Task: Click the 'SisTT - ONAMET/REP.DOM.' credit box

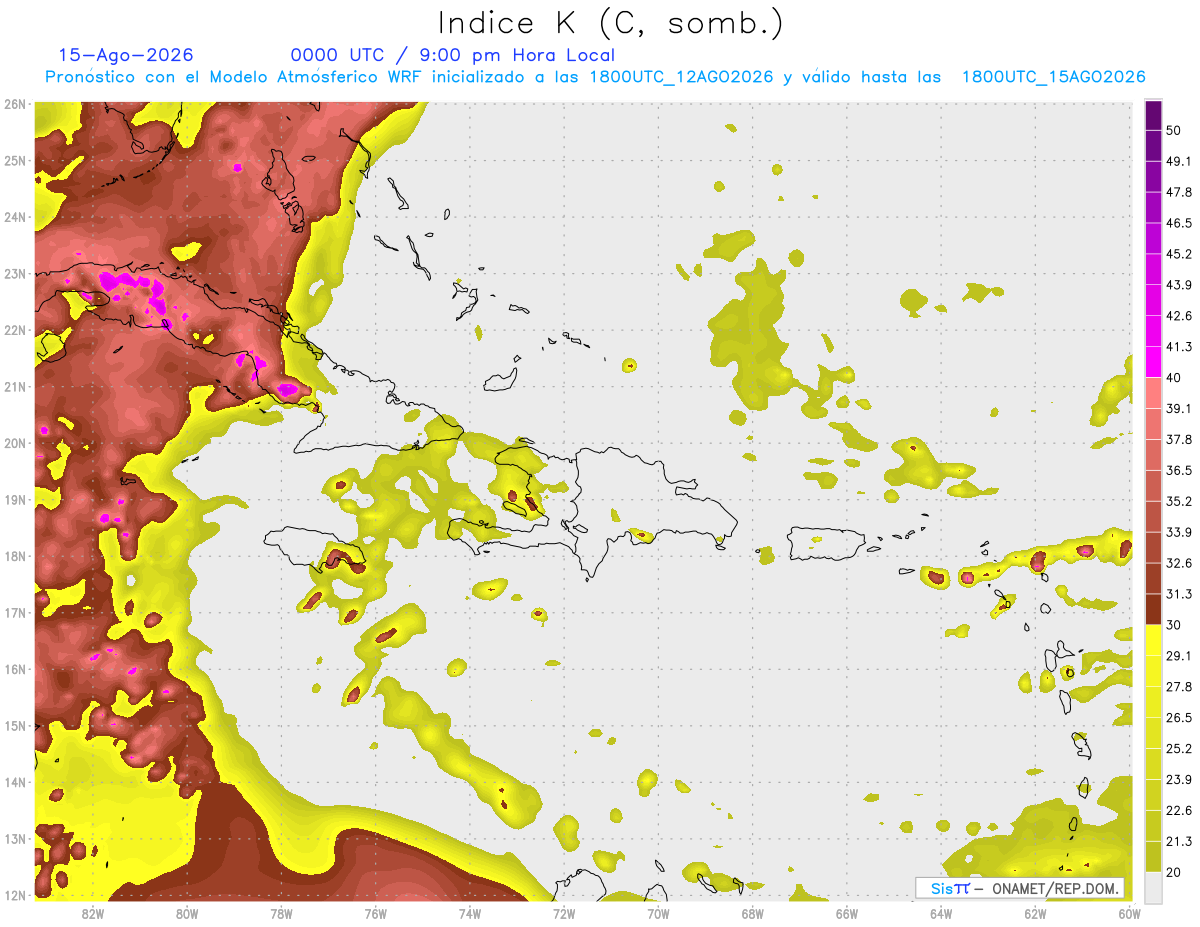Action: pos(1020,888)
